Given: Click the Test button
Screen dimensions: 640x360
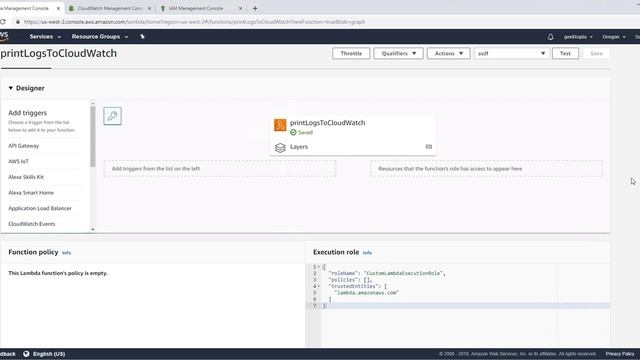Looking at the screenshot, I should coord(565,53).
